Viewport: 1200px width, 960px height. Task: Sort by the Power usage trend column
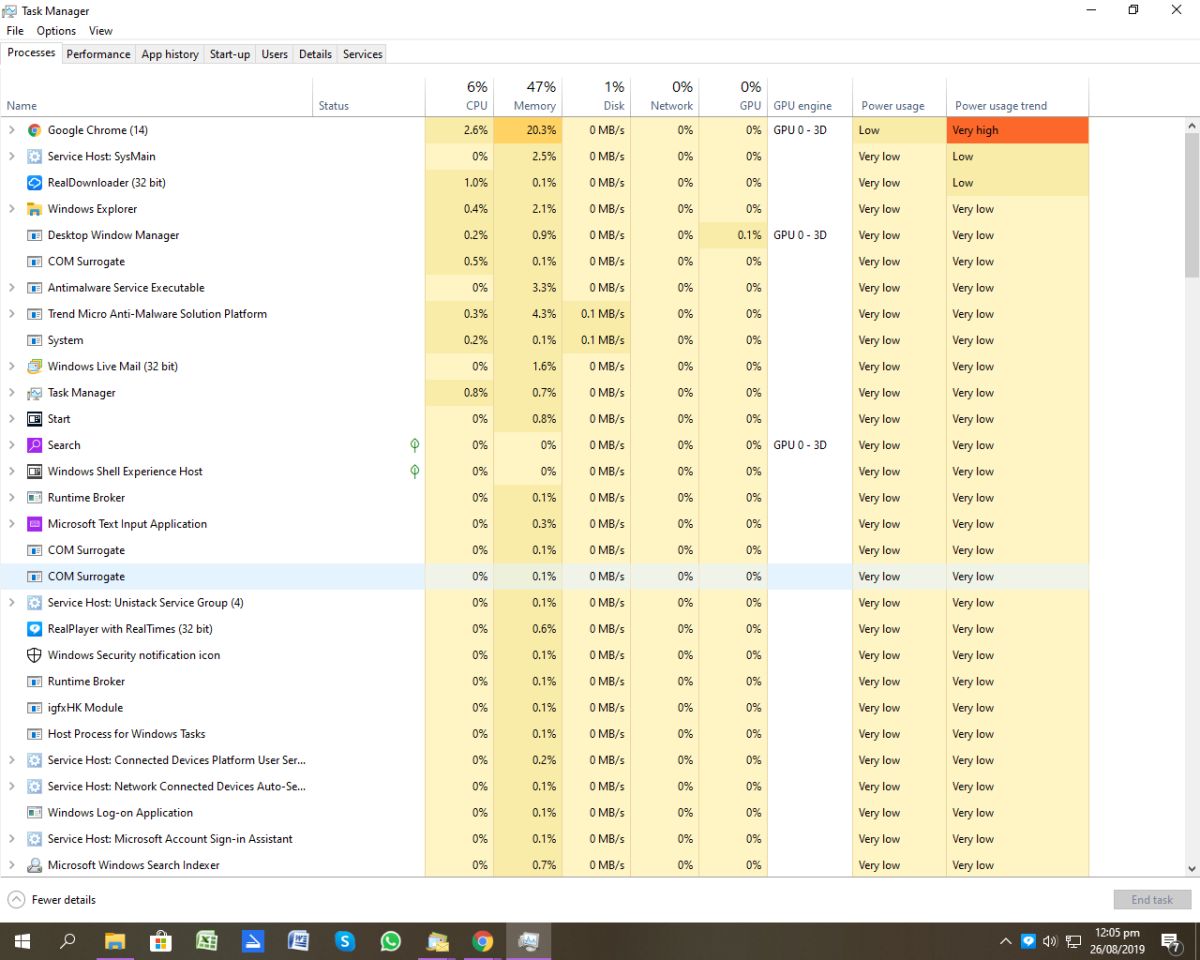(1017, 97)
